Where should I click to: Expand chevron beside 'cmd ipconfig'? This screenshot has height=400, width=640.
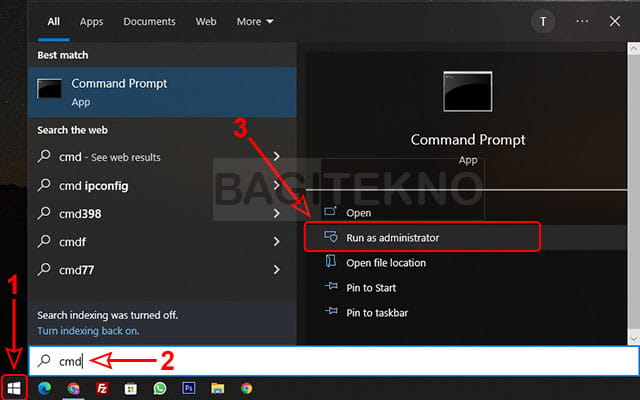click(277, 185)
